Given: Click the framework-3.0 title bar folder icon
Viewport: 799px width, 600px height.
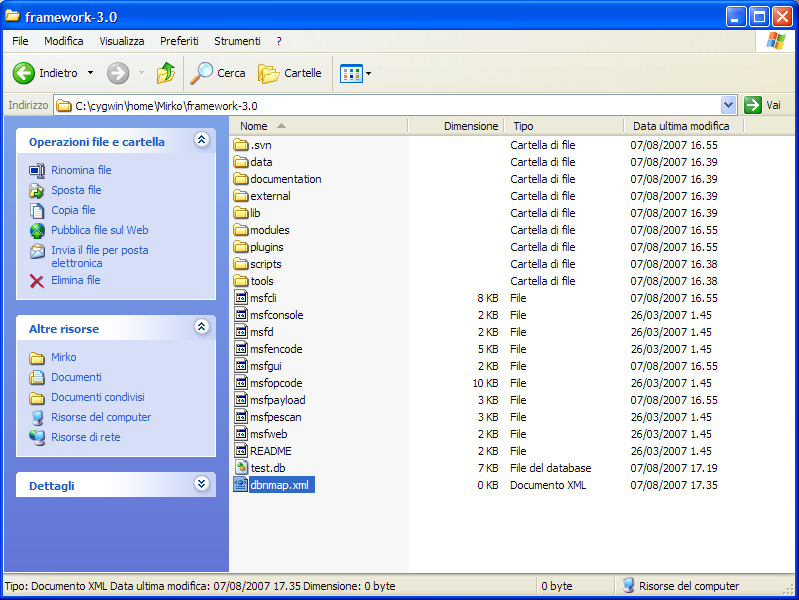Looking at the screenshot, I should point(13,16).
